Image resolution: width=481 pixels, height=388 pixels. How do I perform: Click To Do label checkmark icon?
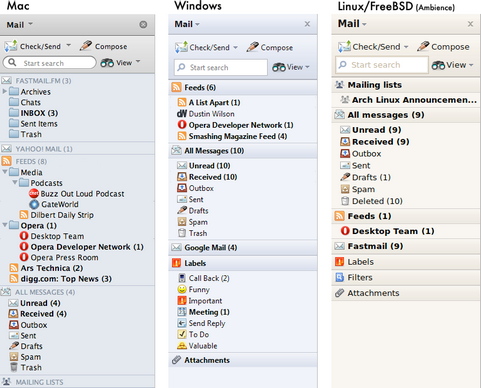[182, 334]
